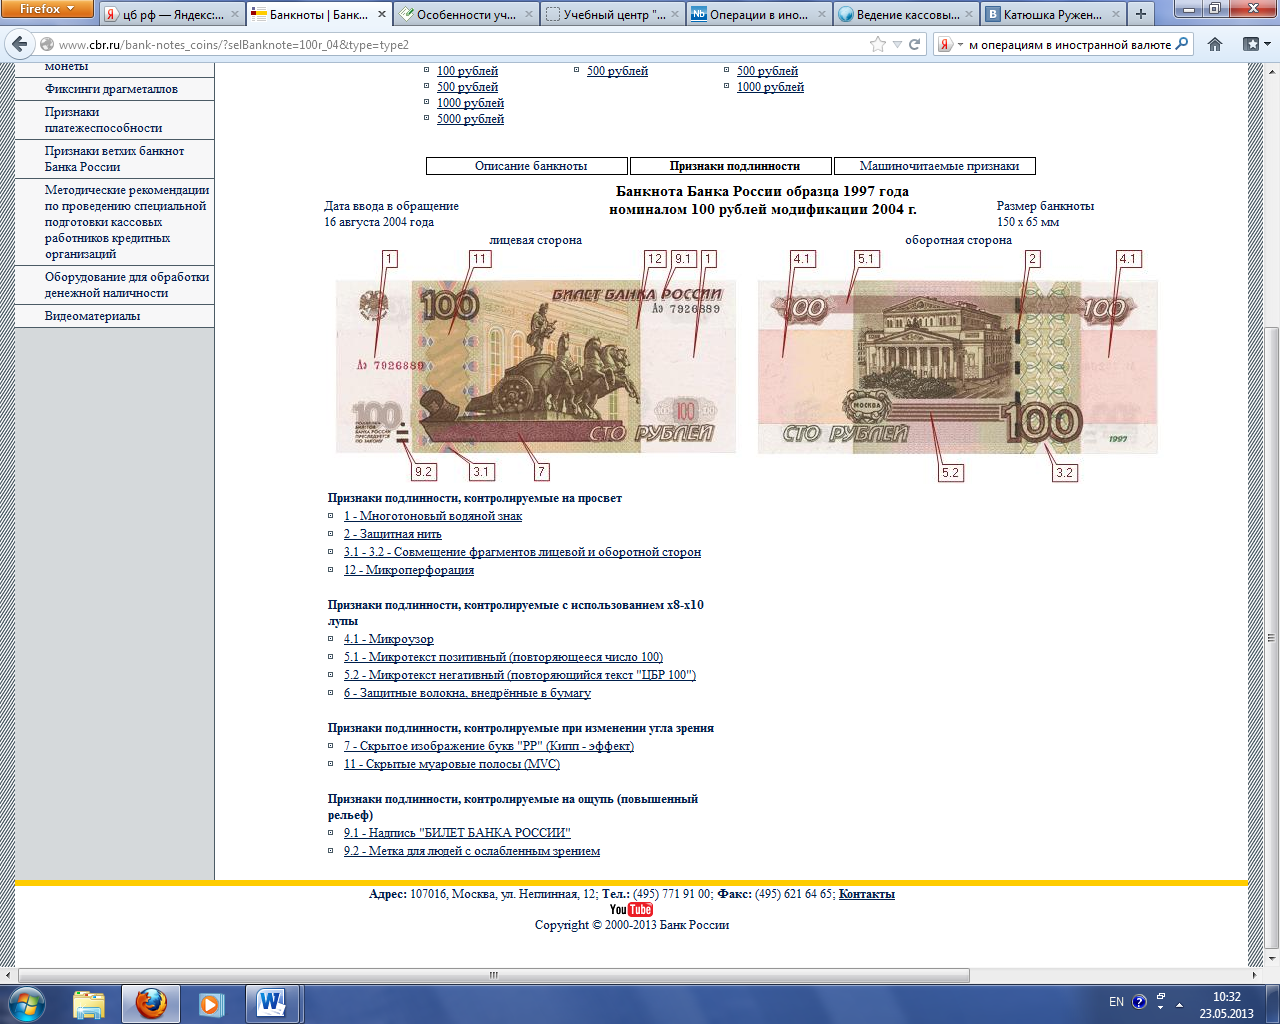Click the YouTube logo in footer

(x=631, y=910)
